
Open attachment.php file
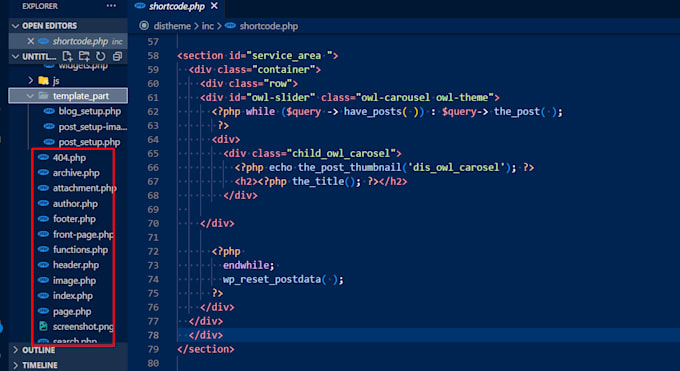coord(85,188)
